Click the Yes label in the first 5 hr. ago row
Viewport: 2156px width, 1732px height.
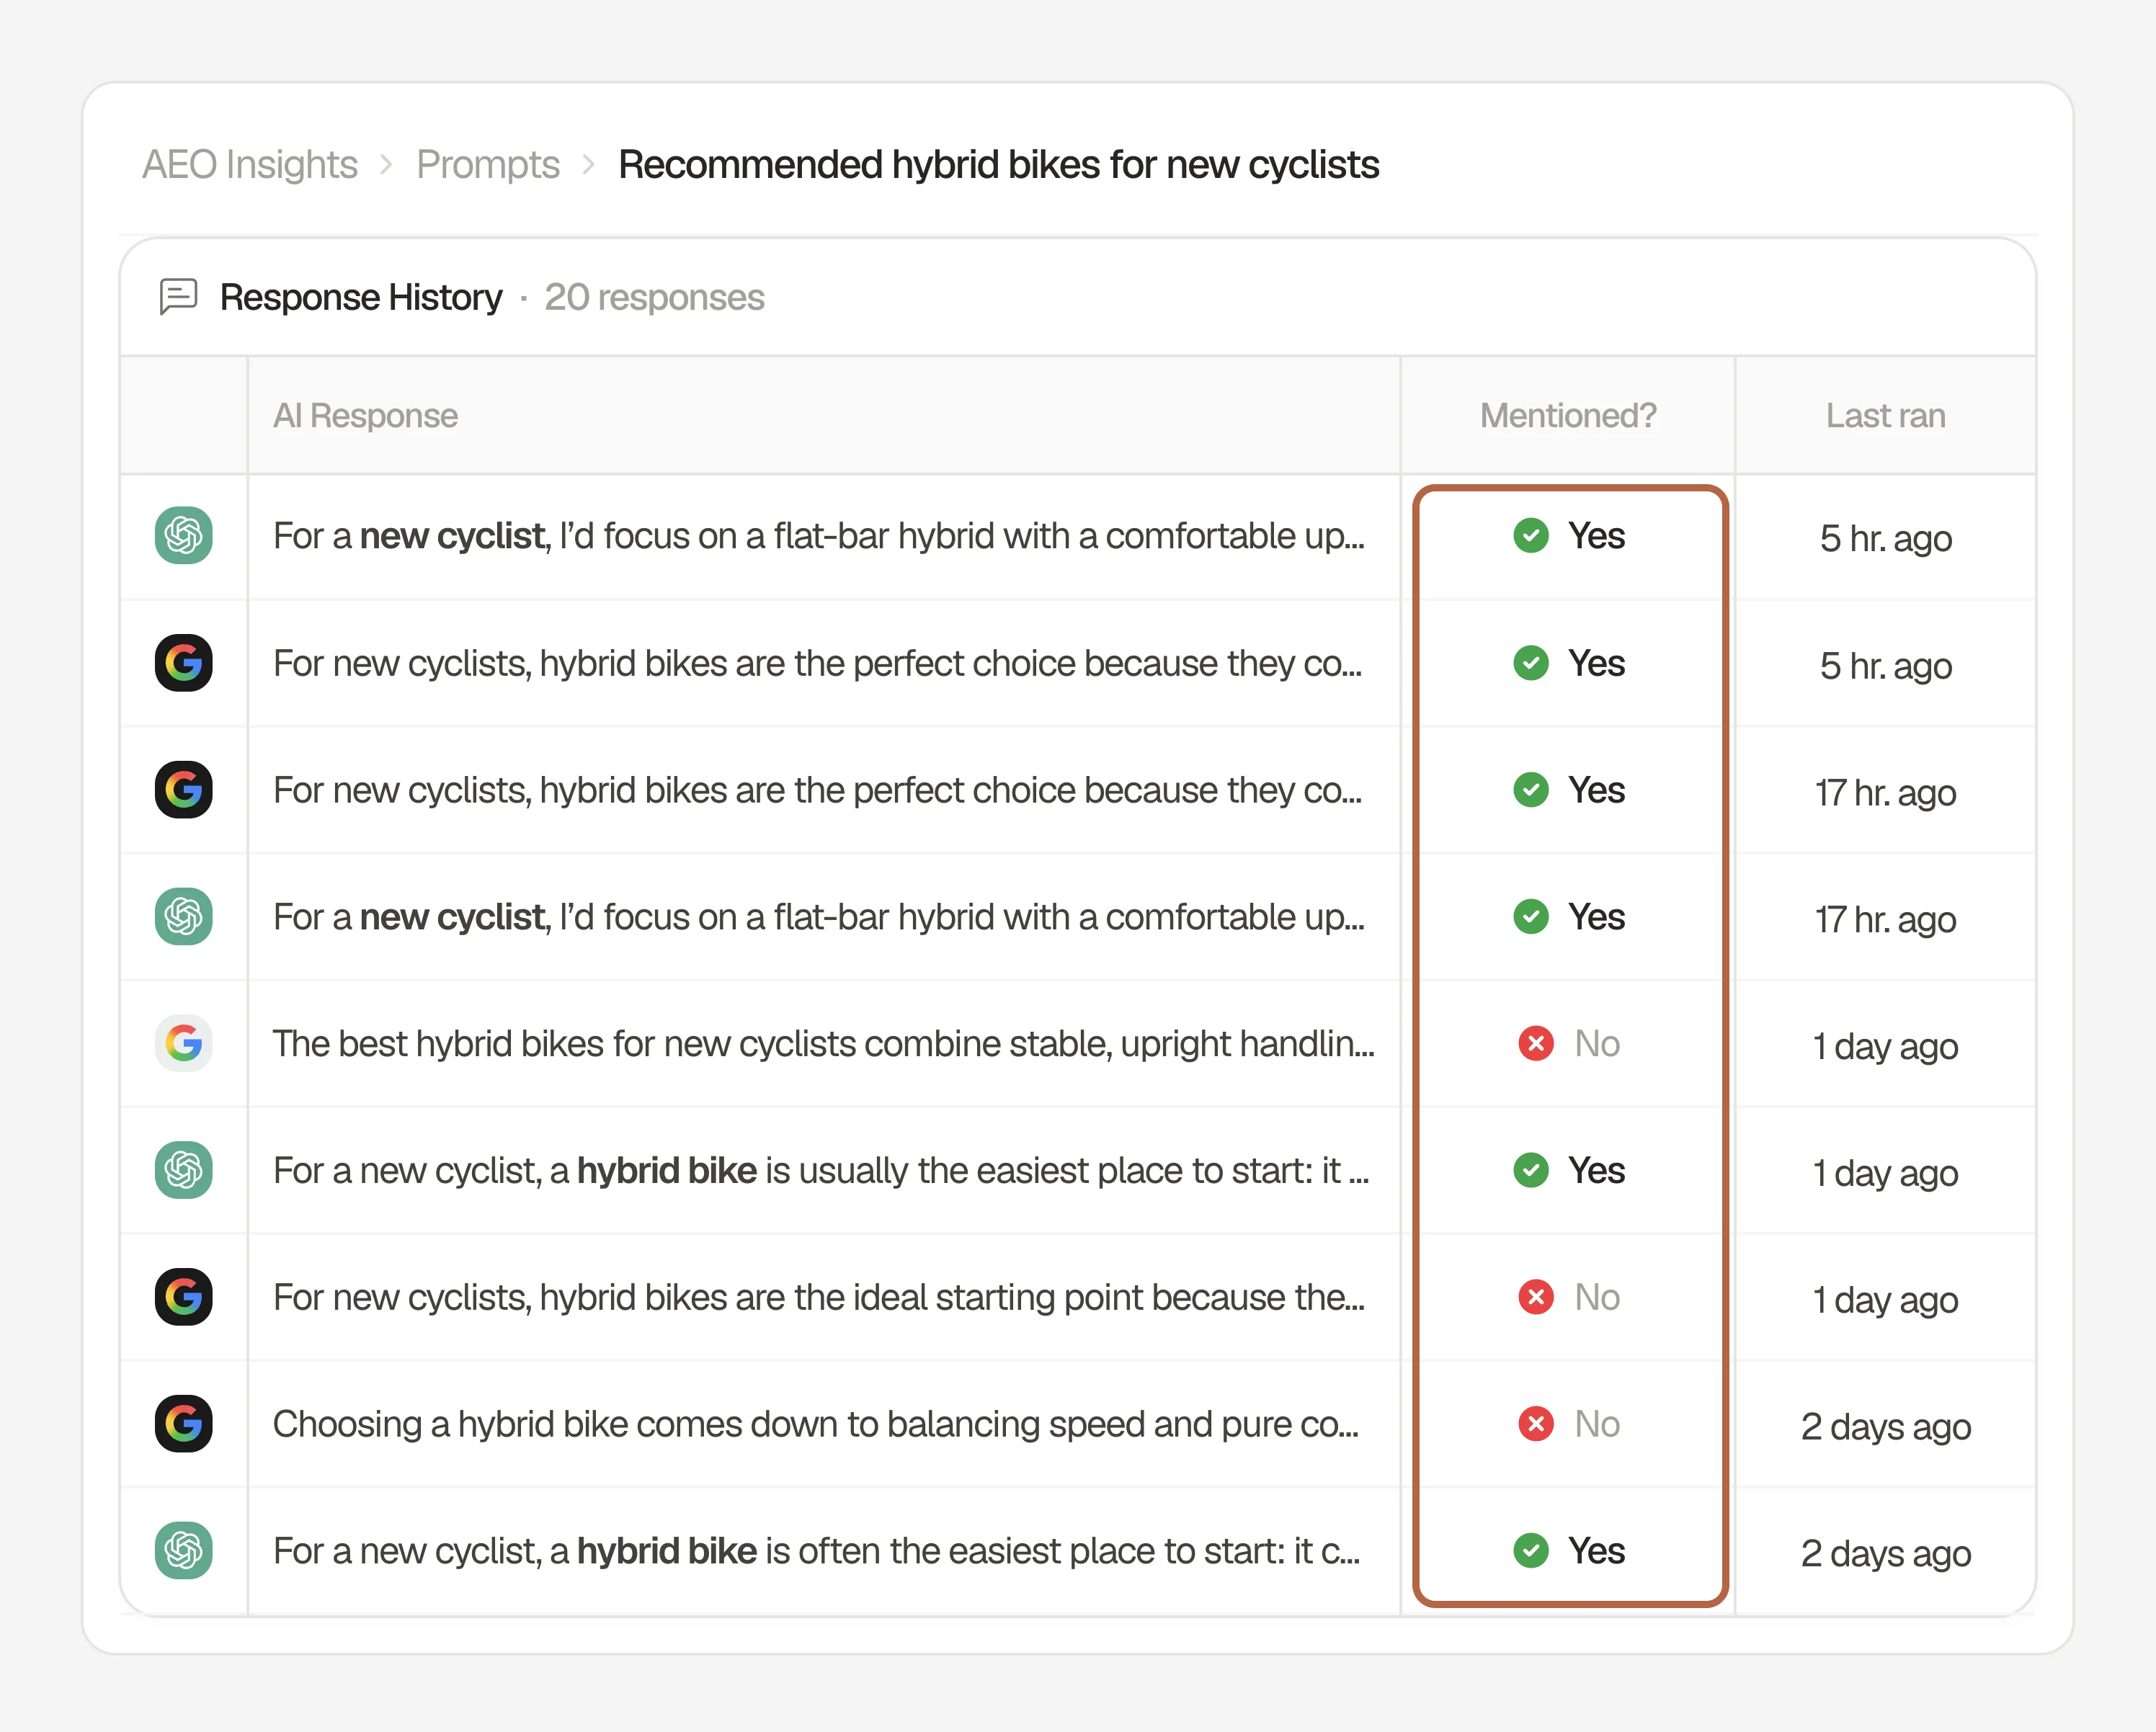[x=1596, y=536]
